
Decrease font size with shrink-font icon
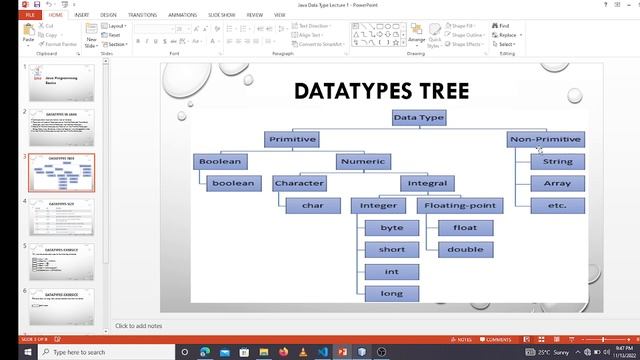pos(205,29)
